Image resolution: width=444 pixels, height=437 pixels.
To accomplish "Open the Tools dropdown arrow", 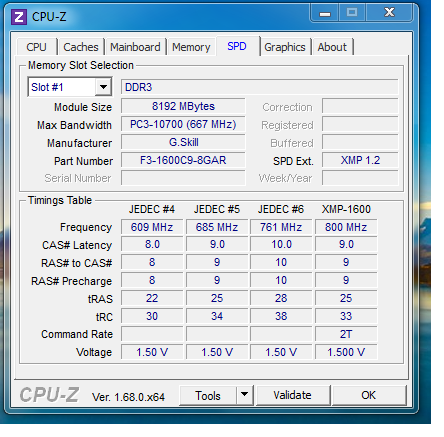I will [x=245, y=395].
